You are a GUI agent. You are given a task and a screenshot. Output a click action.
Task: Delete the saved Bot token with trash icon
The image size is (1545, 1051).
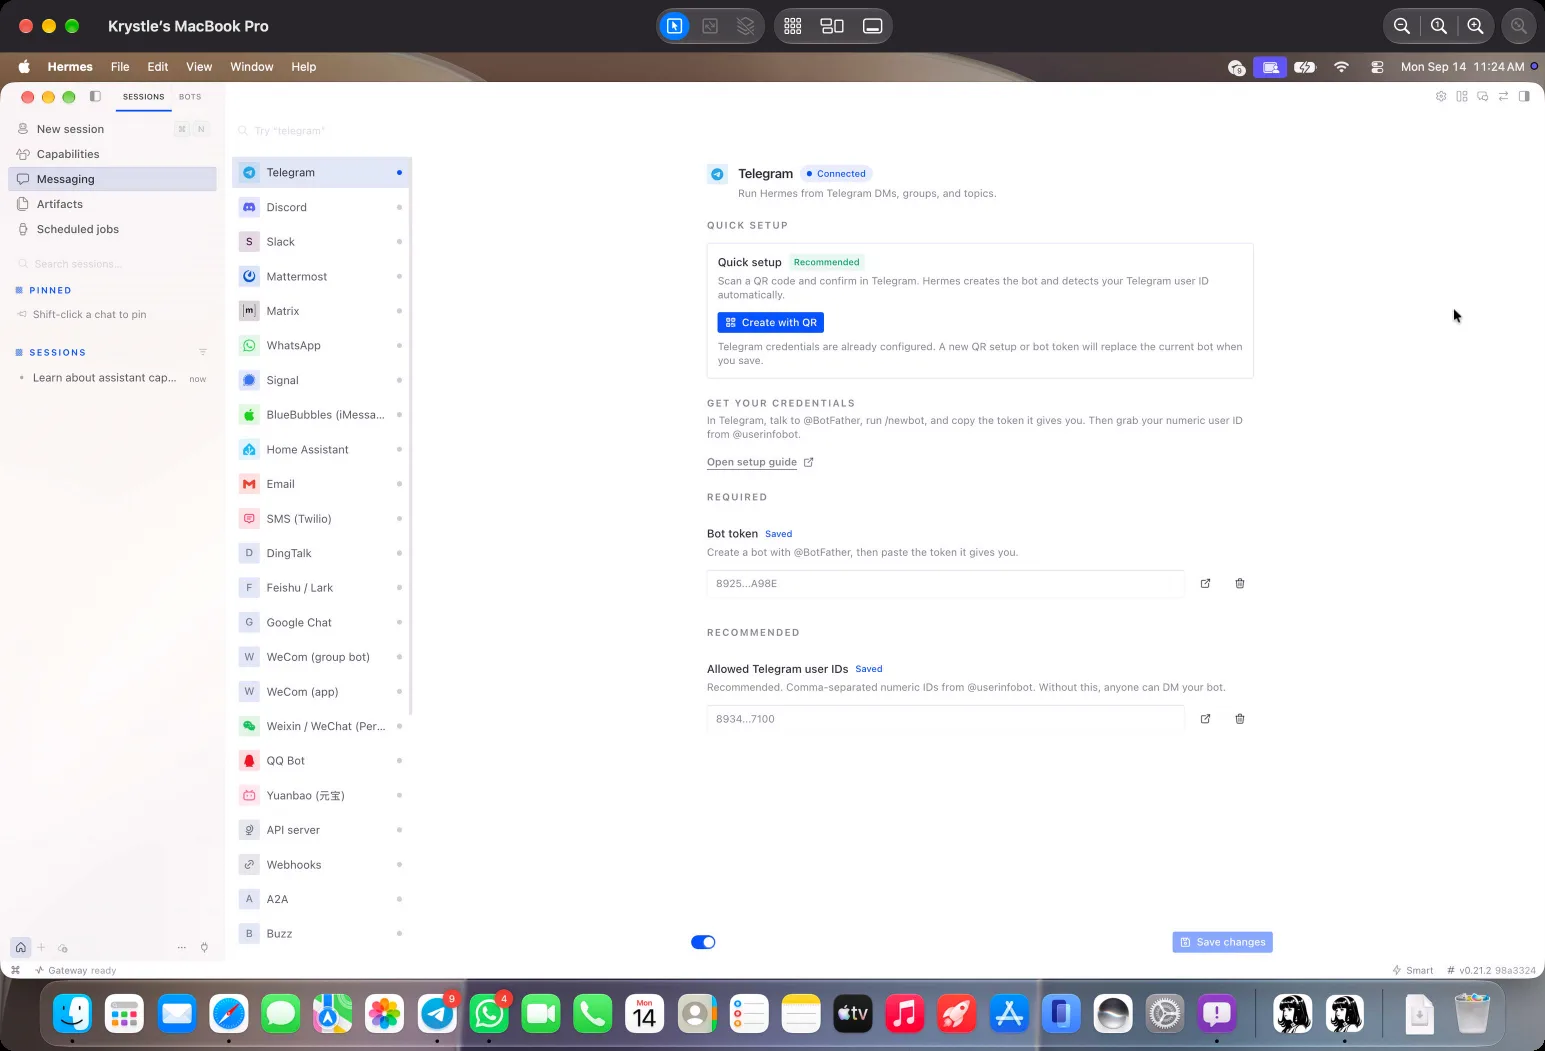tap(1240, 583)
